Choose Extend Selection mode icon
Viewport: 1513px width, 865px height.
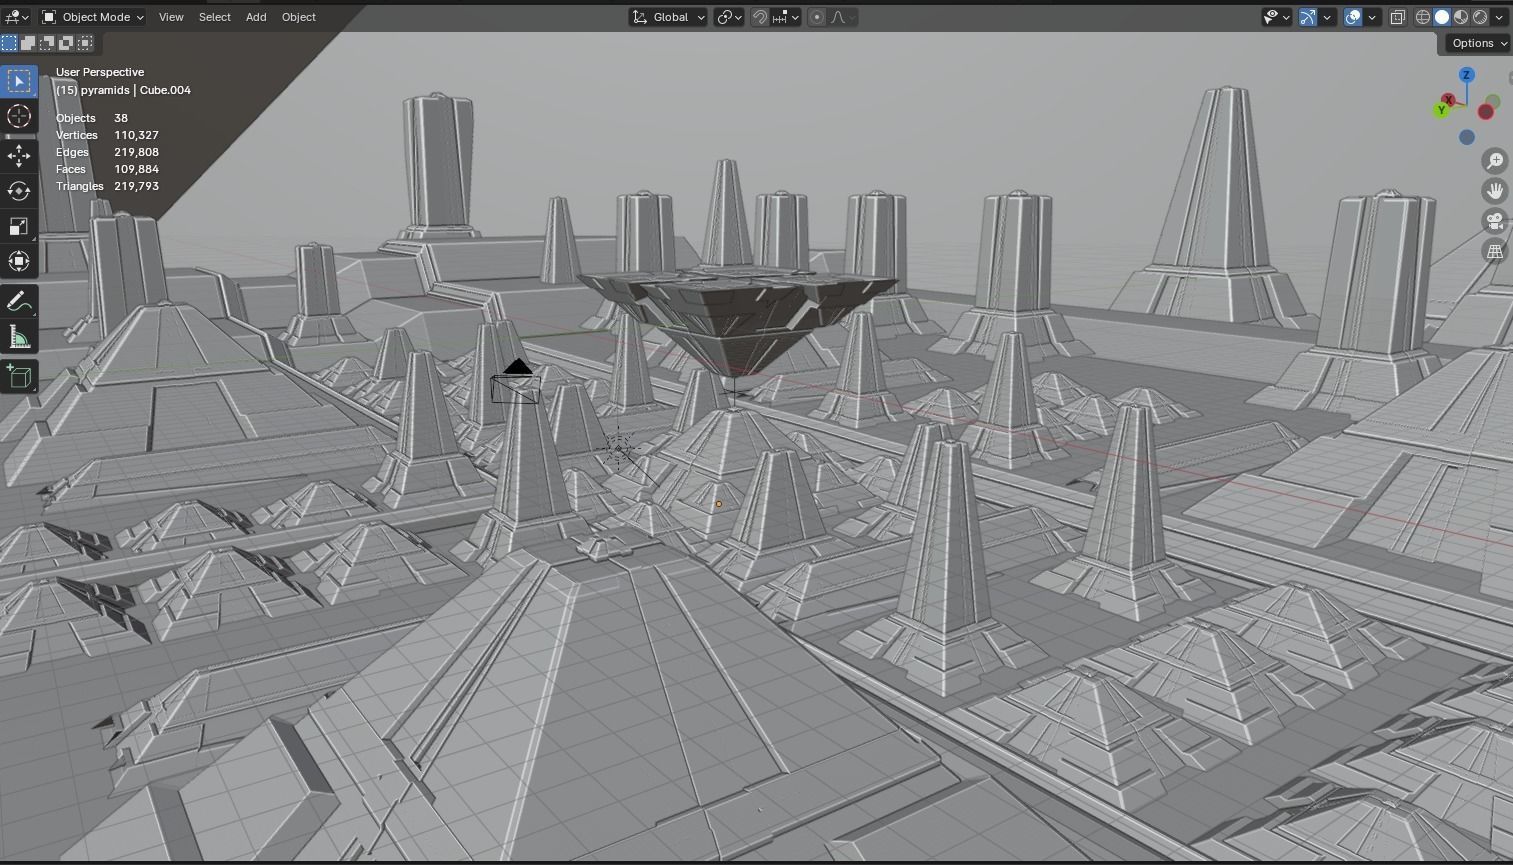(28, 43)
